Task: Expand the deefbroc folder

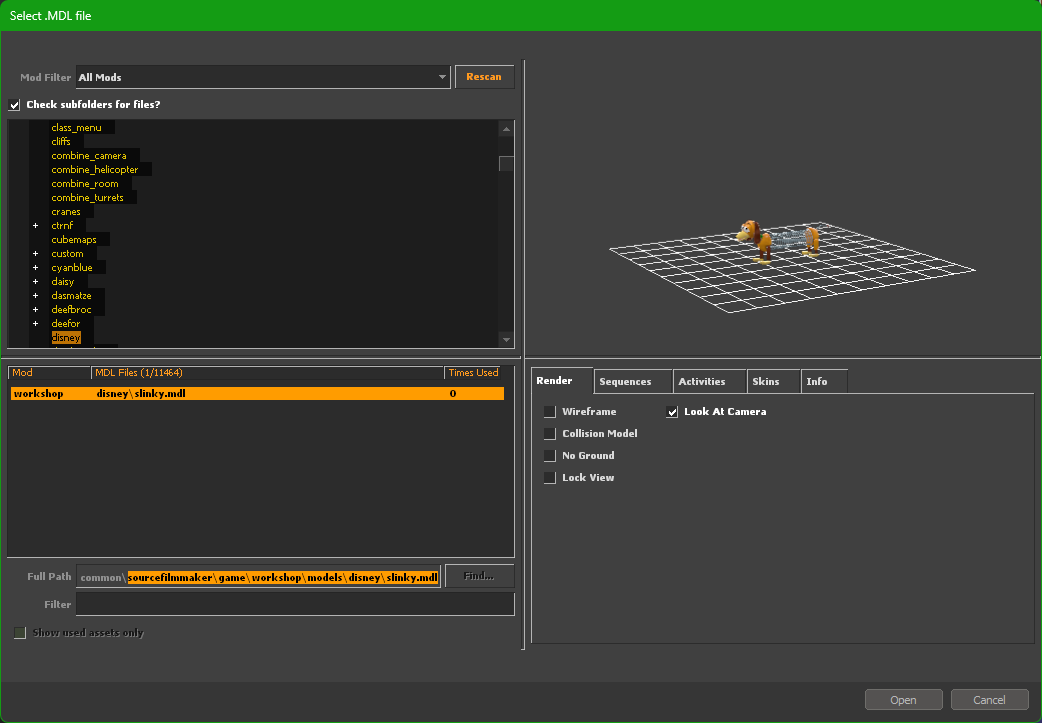Action: (x=36, y=310)
